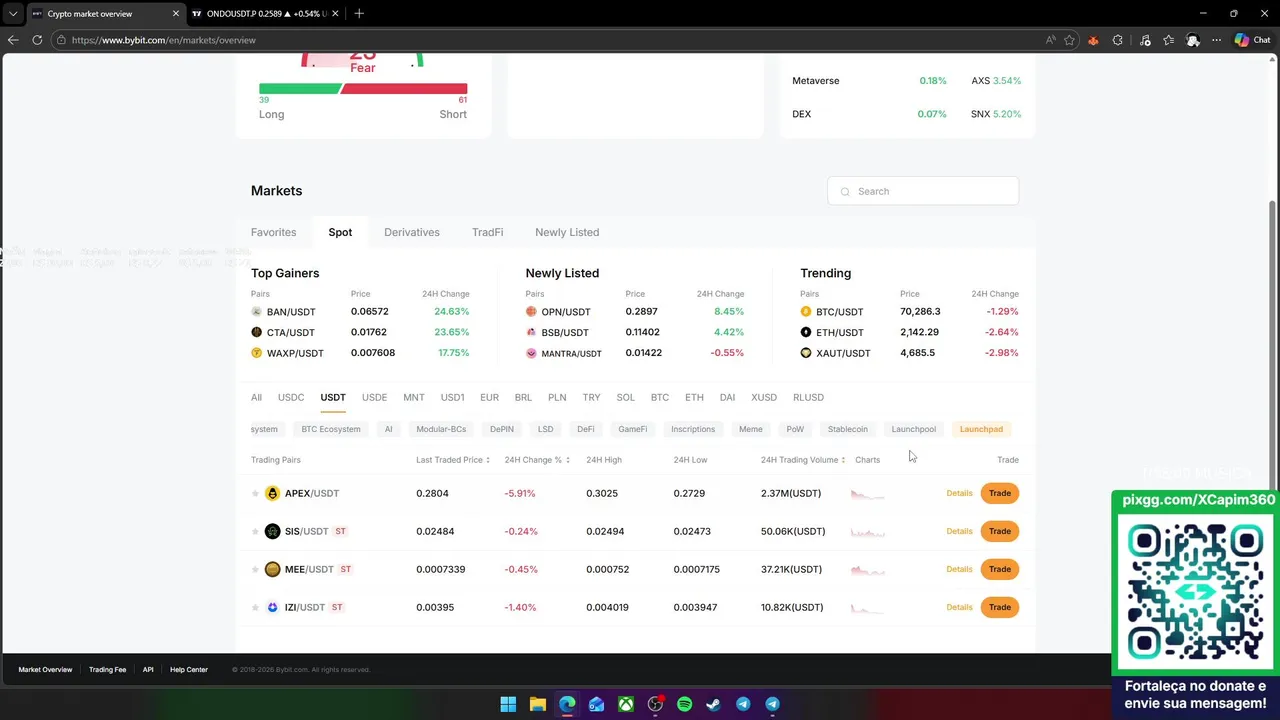The height and width of the screenshot is (720, 1280).
Task: Click the SIS coin icon
Action: [272, 531]
